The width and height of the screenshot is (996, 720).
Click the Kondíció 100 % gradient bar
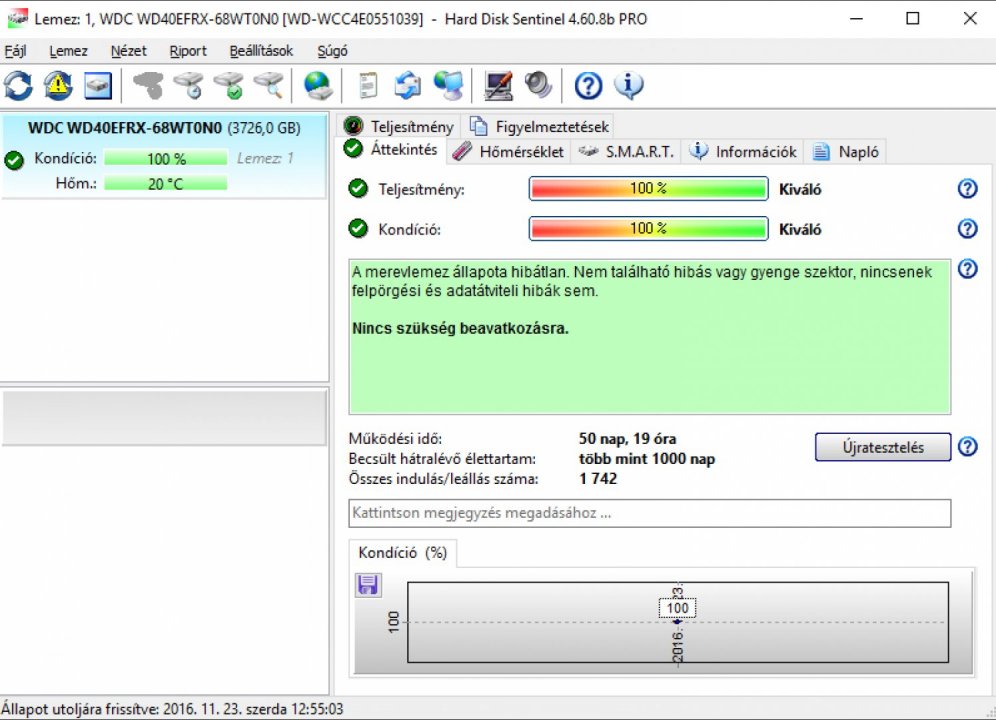pyautogui.click(x=649, y=229)
